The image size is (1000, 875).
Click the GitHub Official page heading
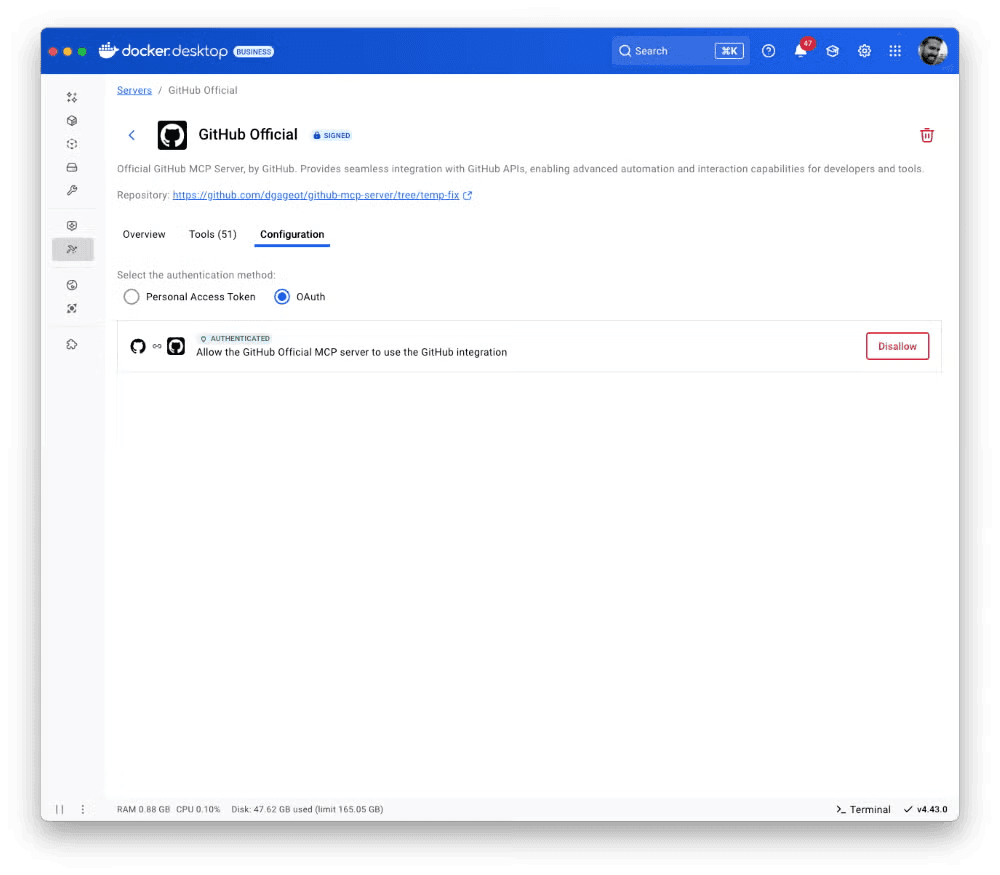248,135
